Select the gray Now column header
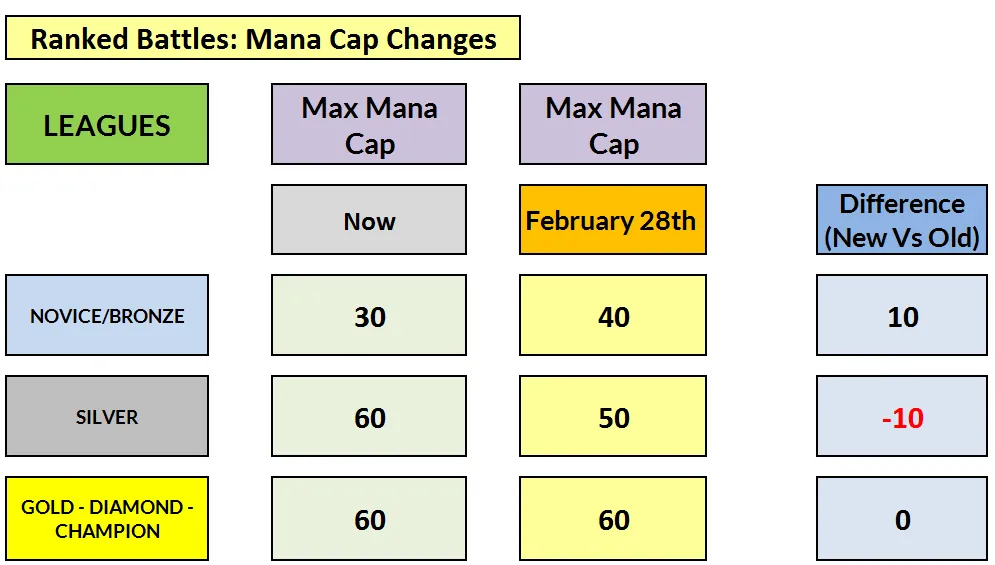This screenshot has width=995, height=565. [369, 221]
